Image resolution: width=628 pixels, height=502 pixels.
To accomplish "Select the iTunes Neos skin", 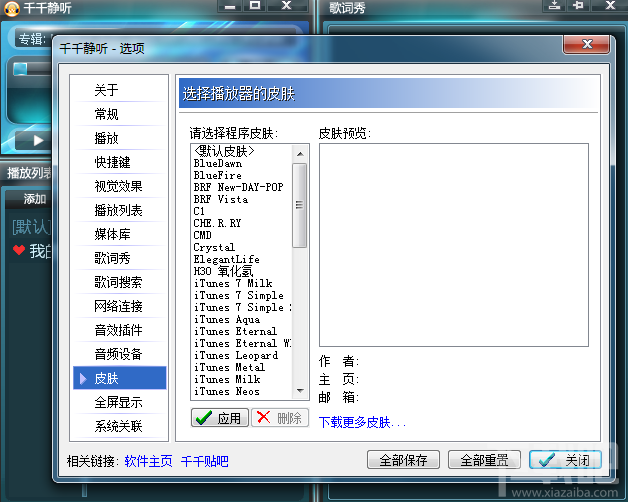I will (x=242, y=391).
